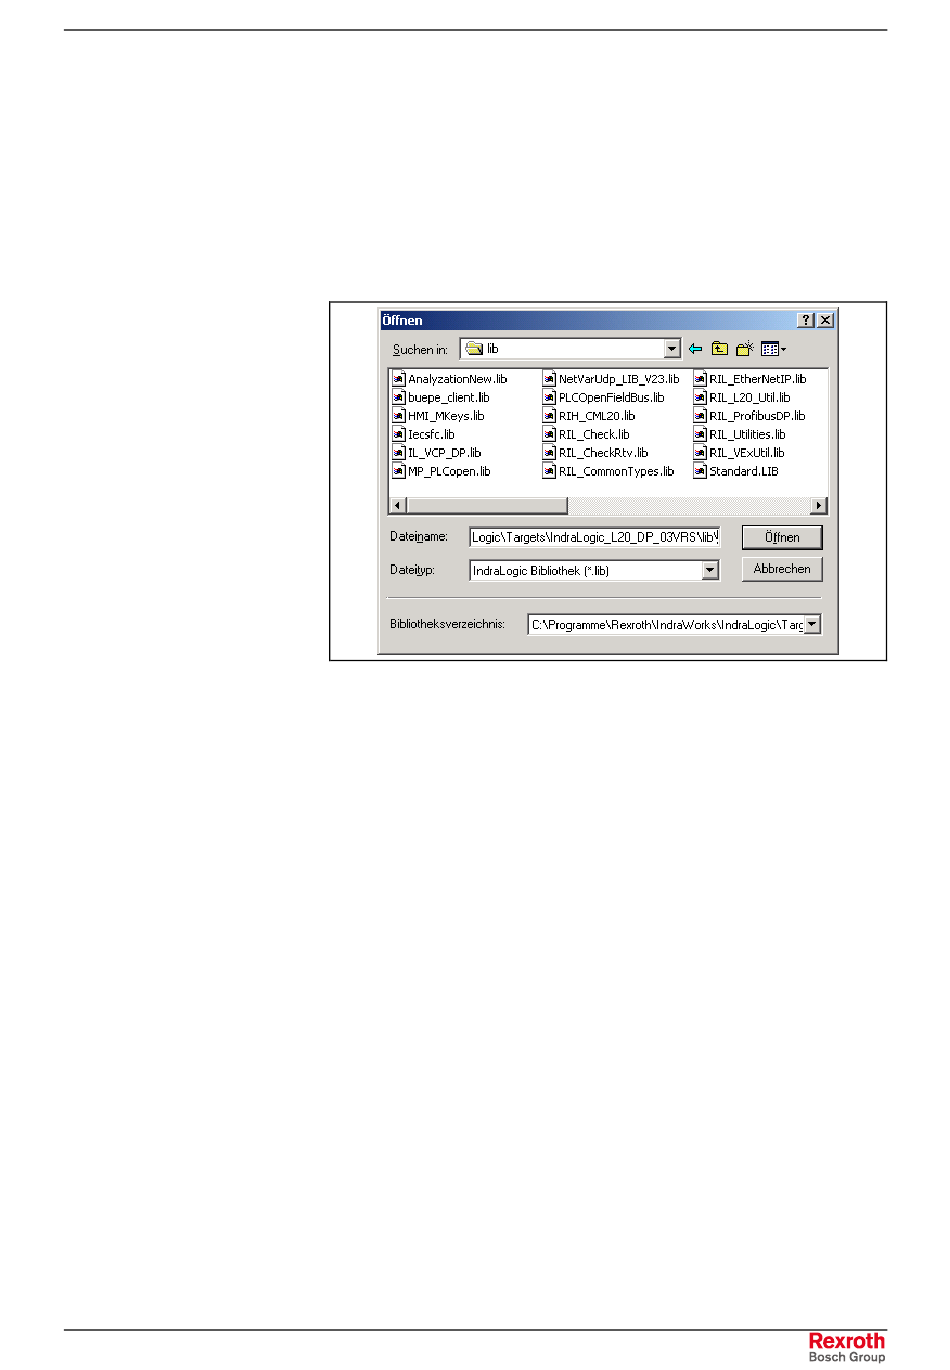Click the file list scroll left arrow
950x1370 pixels.
[398, 506]
